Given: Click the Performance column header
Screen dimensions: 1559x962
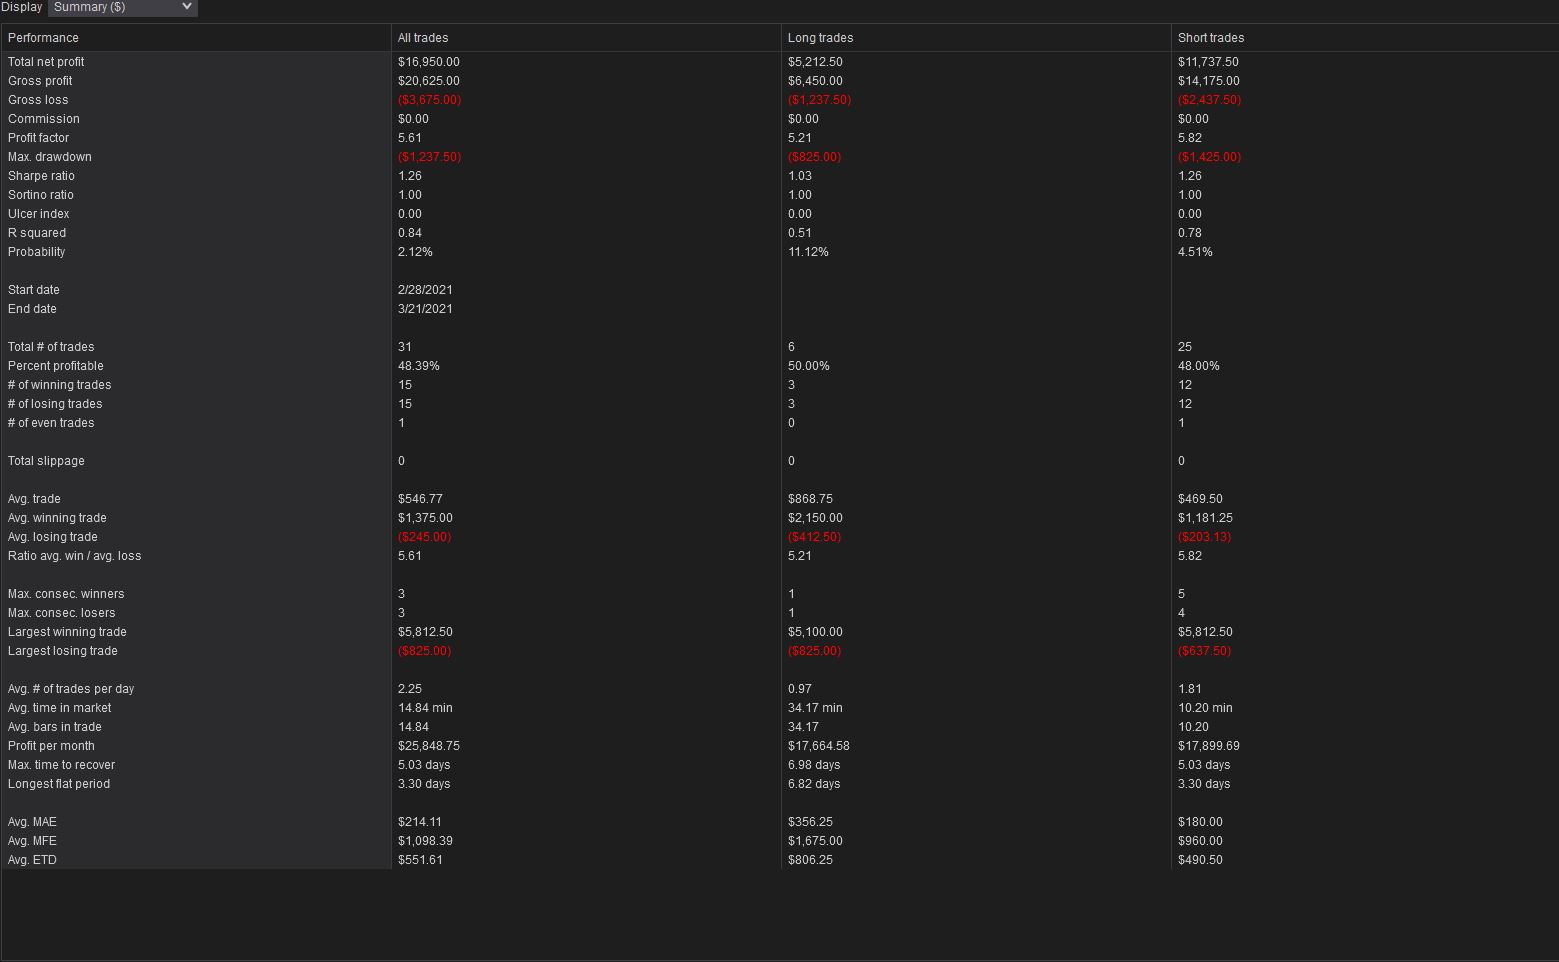Looking at the screenshot, I should tap(196, 38).
